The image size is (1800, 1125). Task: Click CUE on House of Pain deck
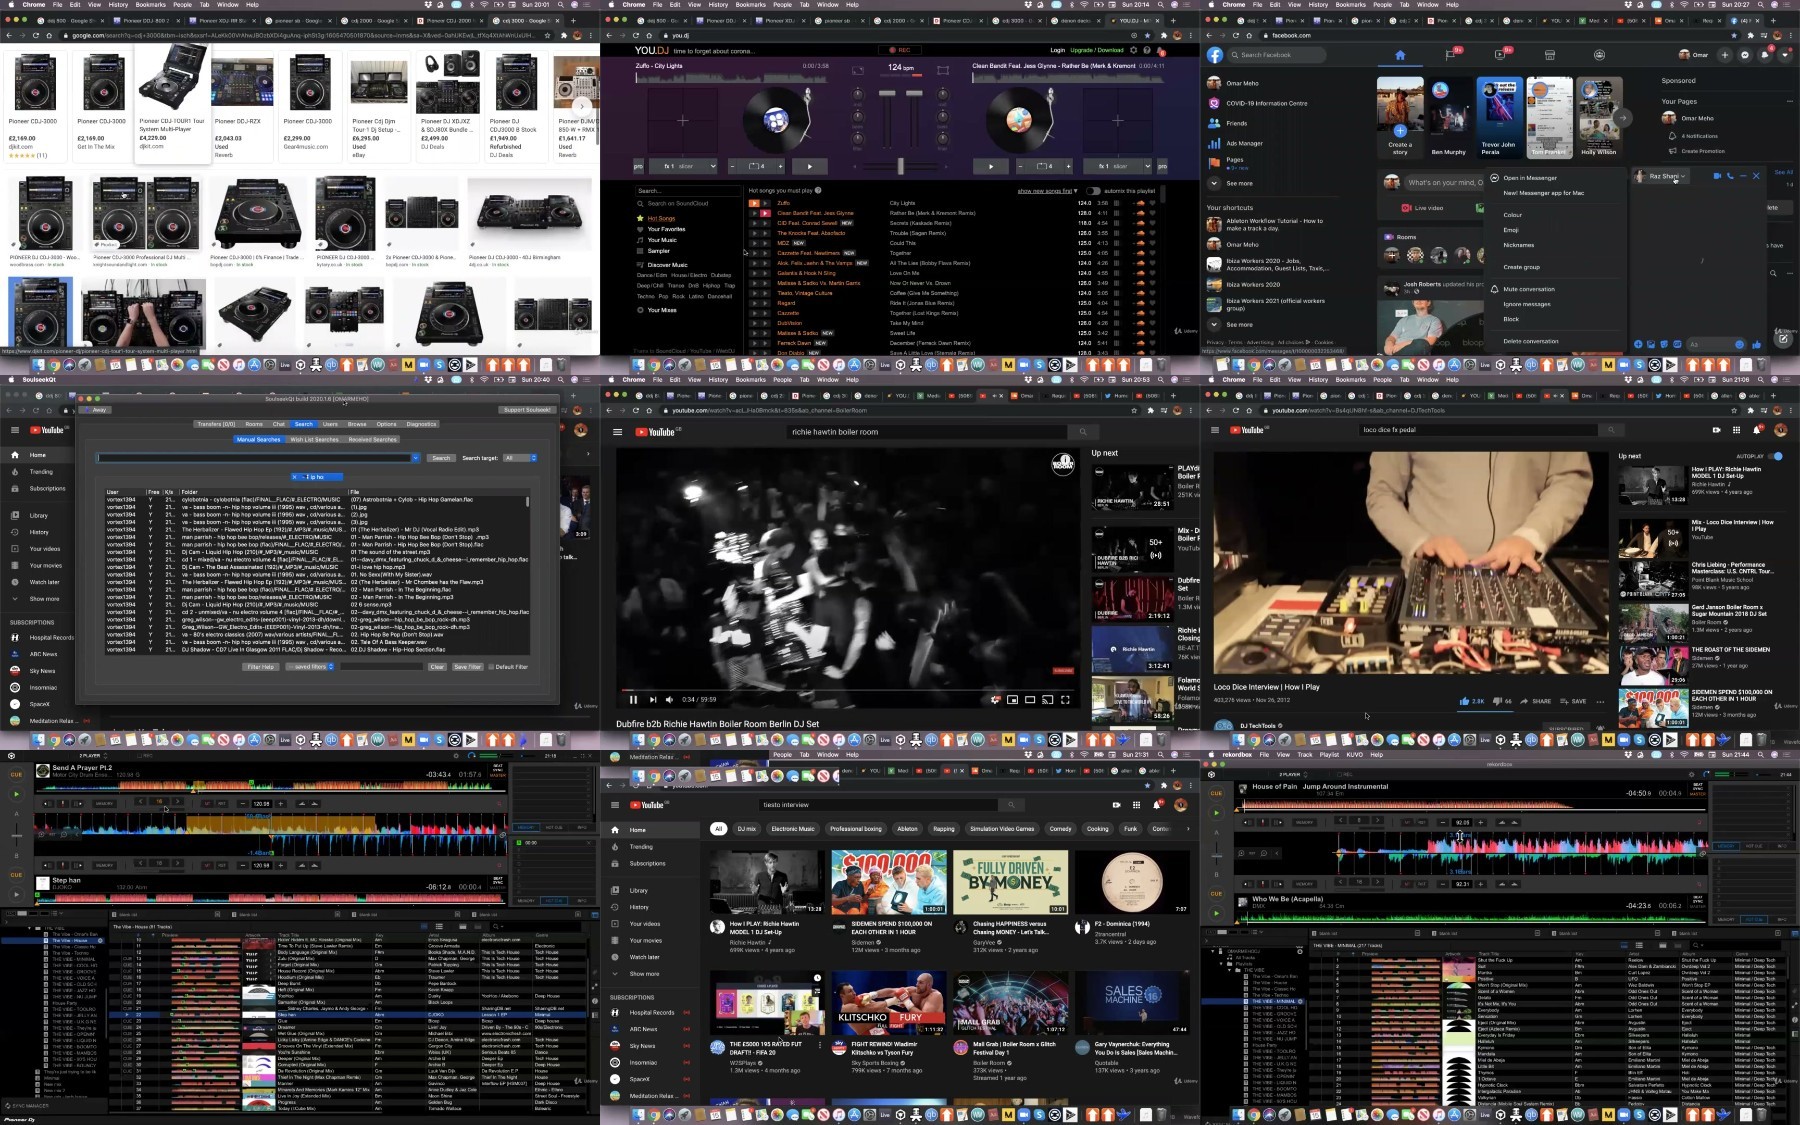click(x=1216, y=793)
